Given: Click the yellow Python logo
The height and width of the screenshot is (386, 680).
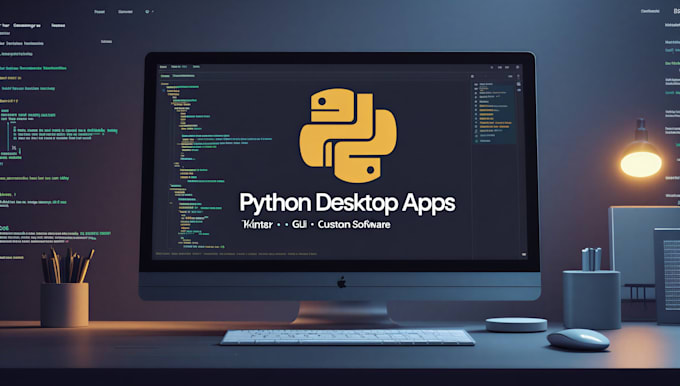Looking at the screenshot, I should coord(348,135).
